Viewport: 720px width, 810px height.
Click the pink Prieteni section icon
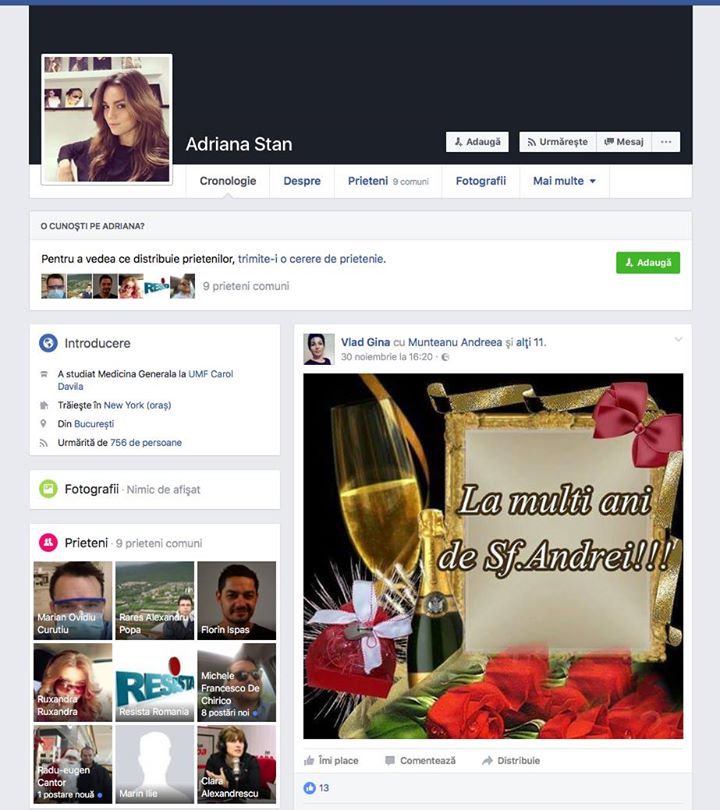(x=48, y=543)
